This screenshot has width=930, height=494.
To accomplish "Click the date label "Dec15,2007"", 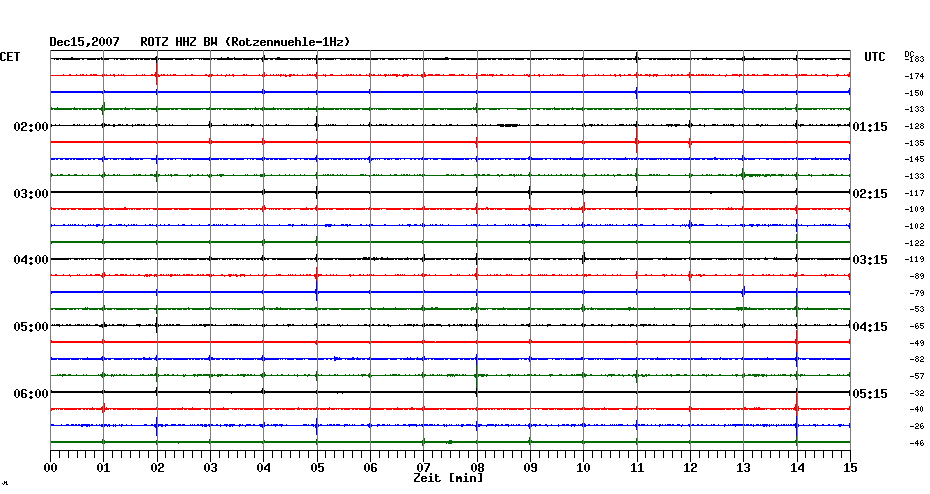I will [x=84, y=42].
